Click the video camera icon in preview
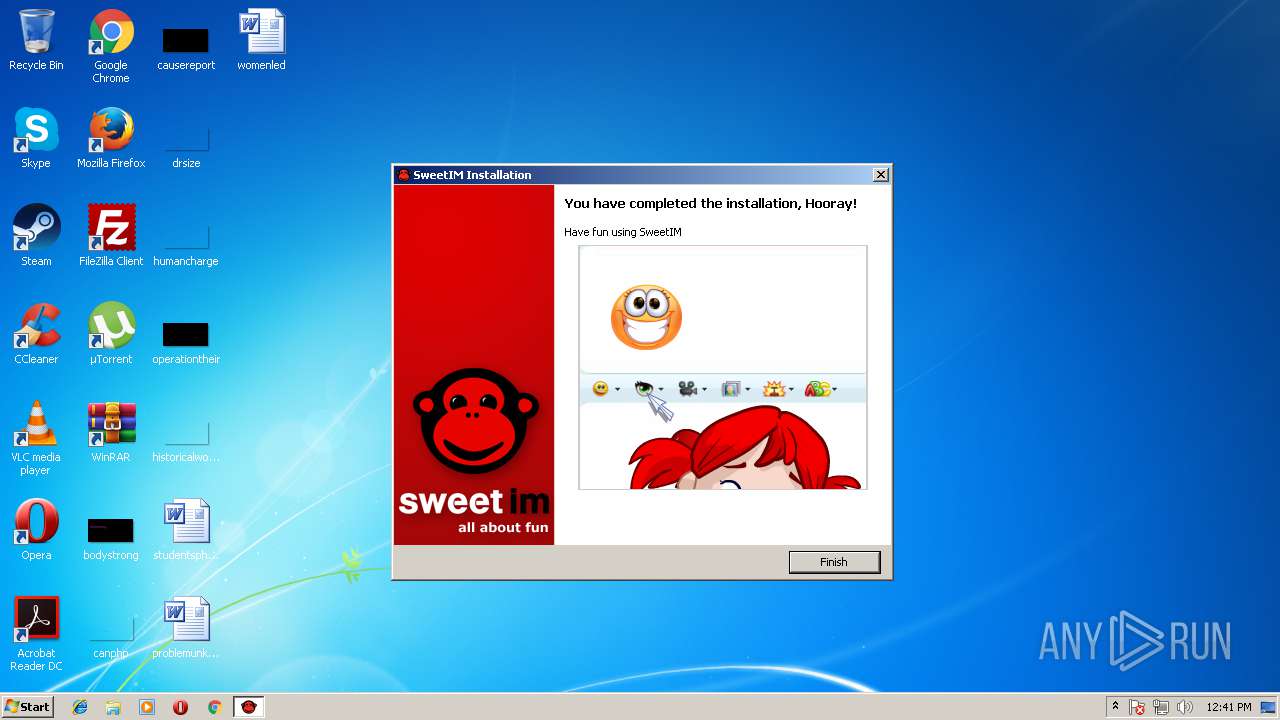Viewport: 1280px width, 720px height. pos(687,388)
